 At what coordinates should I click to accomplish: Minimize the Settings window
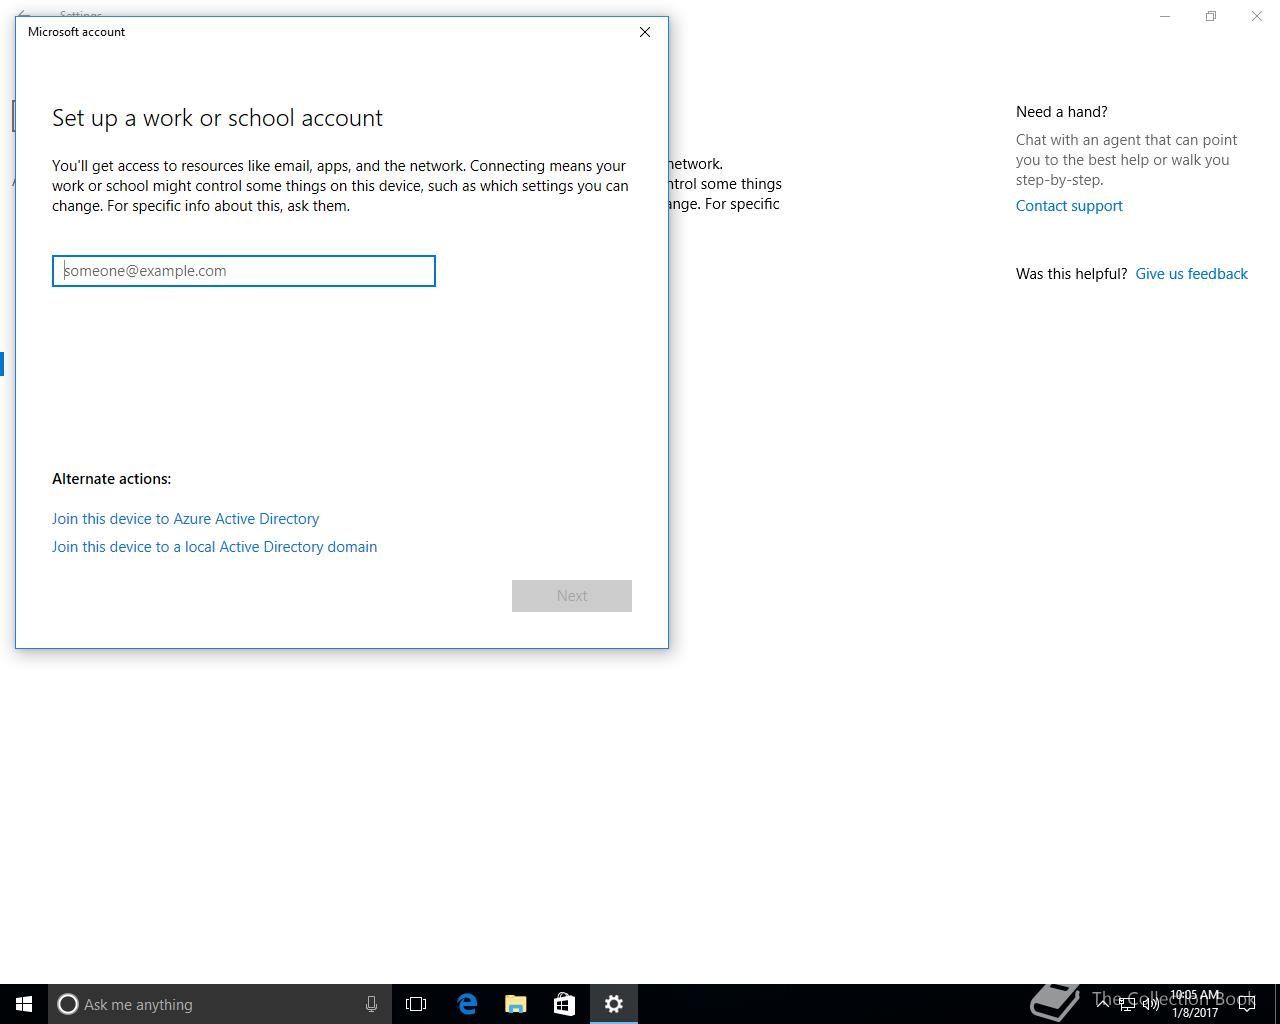1165,16
